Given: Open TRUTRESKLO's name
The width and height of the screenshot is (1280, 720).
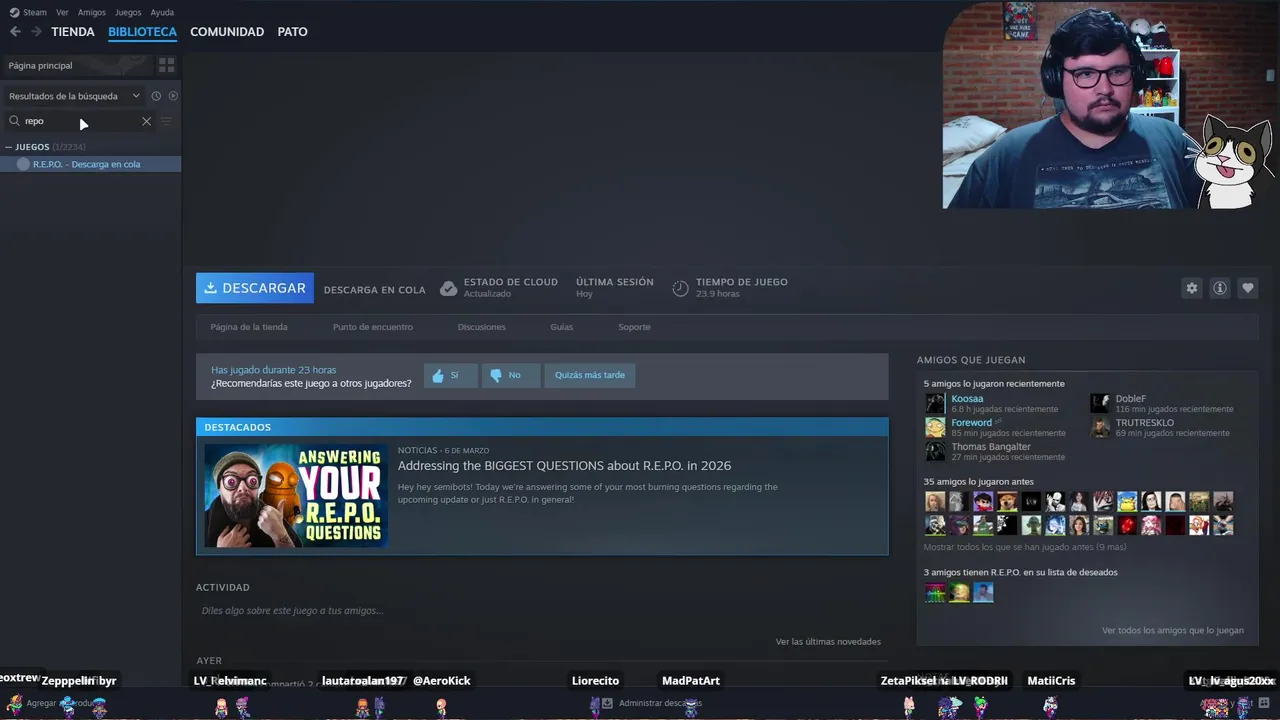Looking at the screenshot, I should [1145, 423].
